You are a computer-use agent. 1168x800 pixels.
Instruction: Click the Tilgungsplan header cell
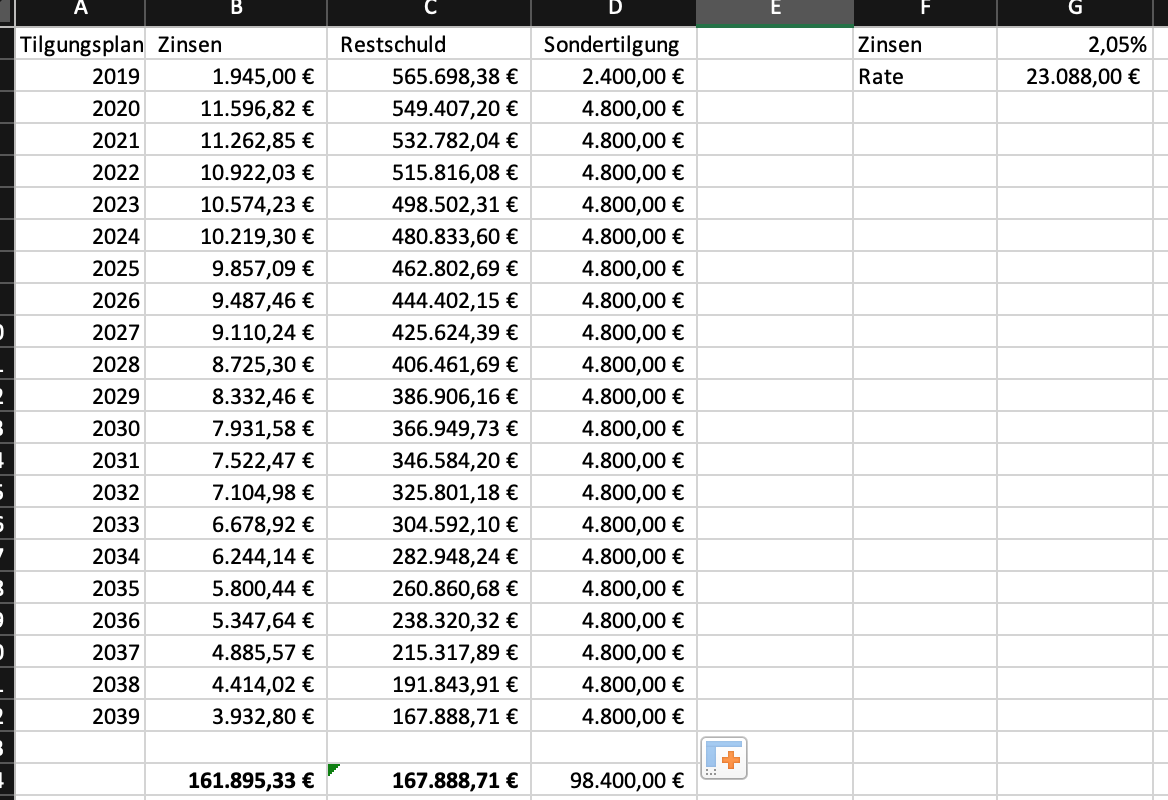click(80, 44)
